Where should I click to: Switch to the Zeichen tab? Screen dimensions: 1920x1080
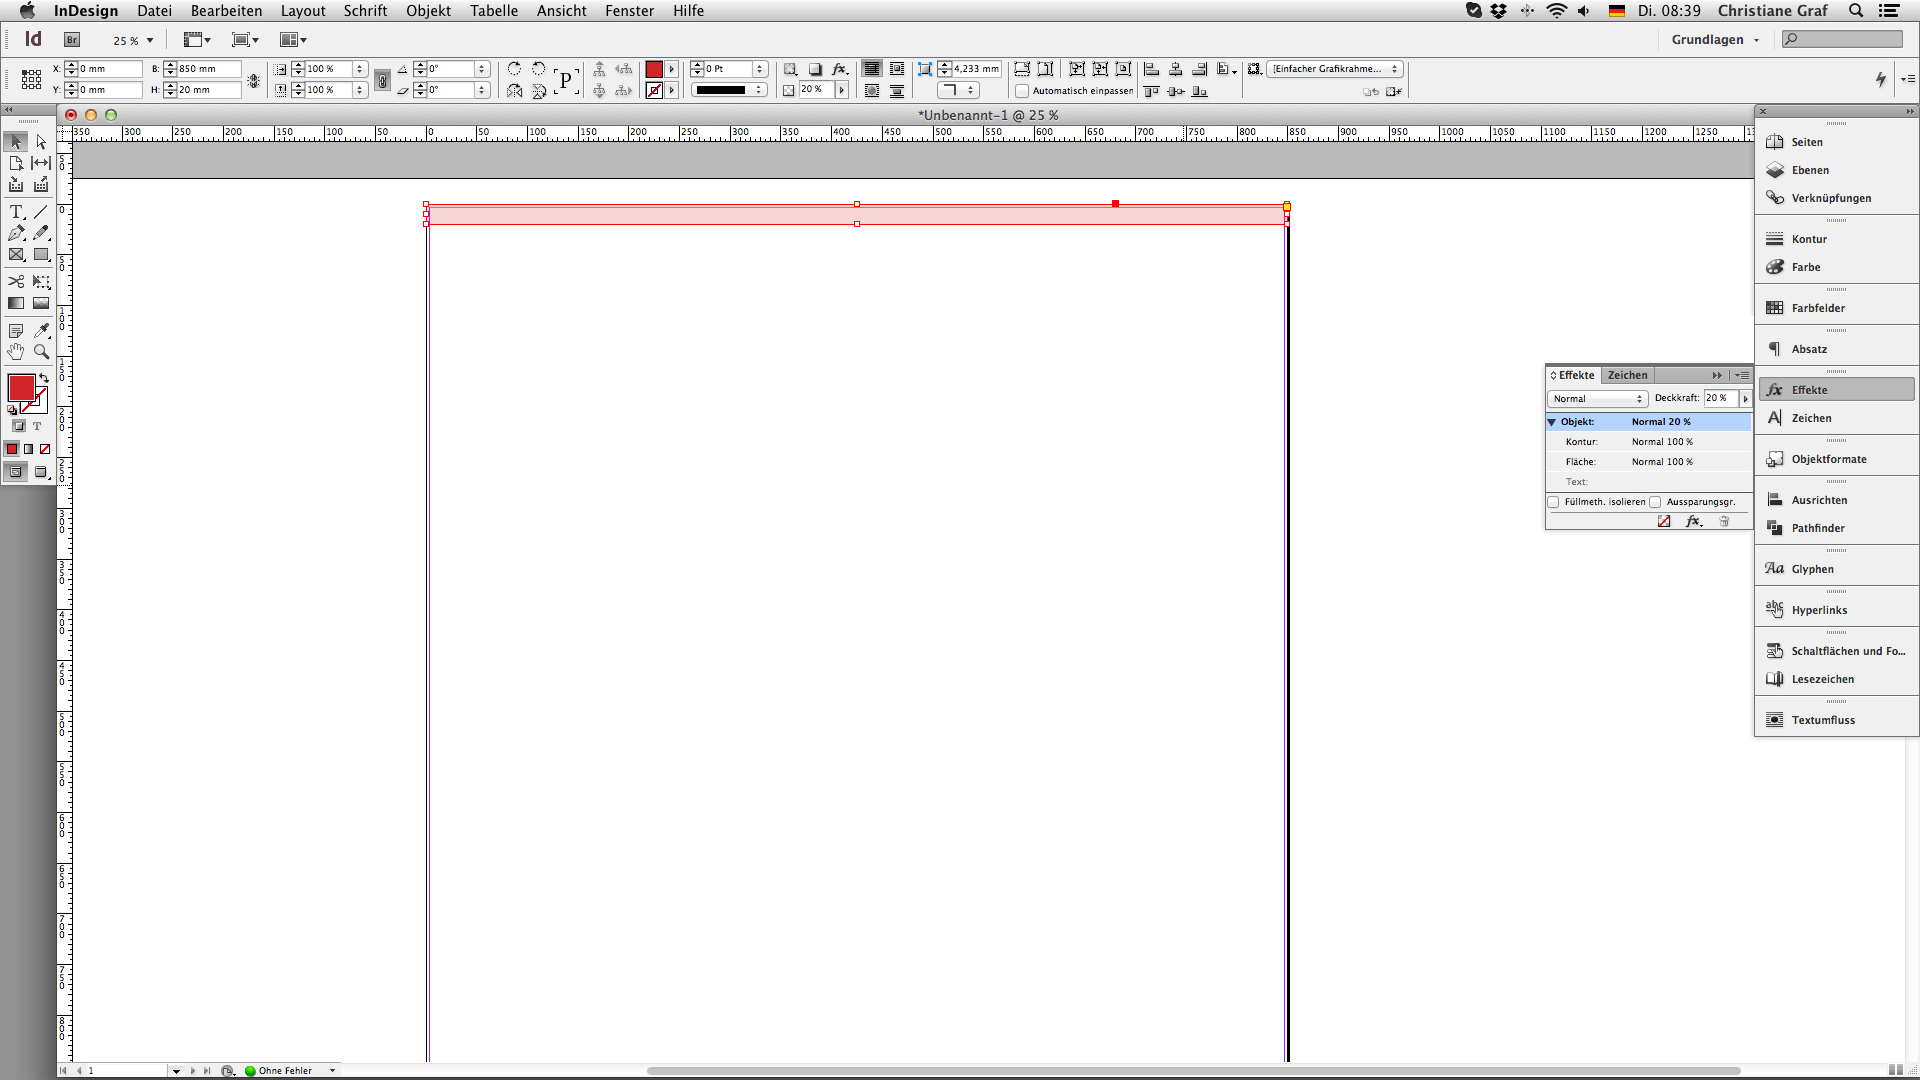pos(1627,375)
